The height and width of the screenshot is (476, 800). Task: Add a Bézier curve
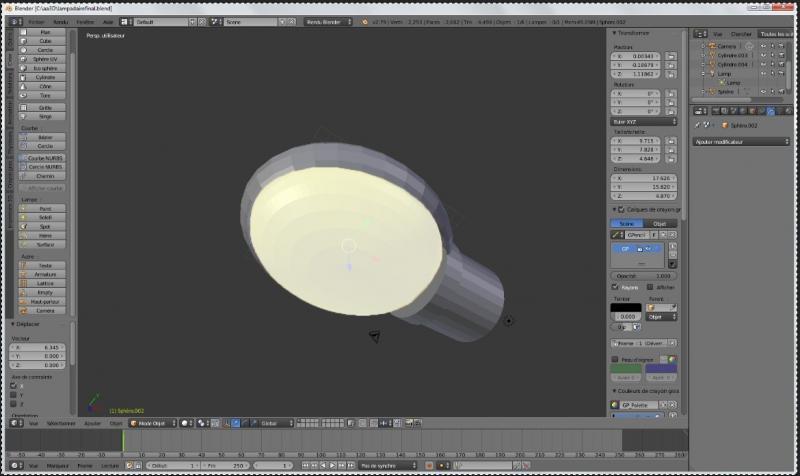(45, 137)
